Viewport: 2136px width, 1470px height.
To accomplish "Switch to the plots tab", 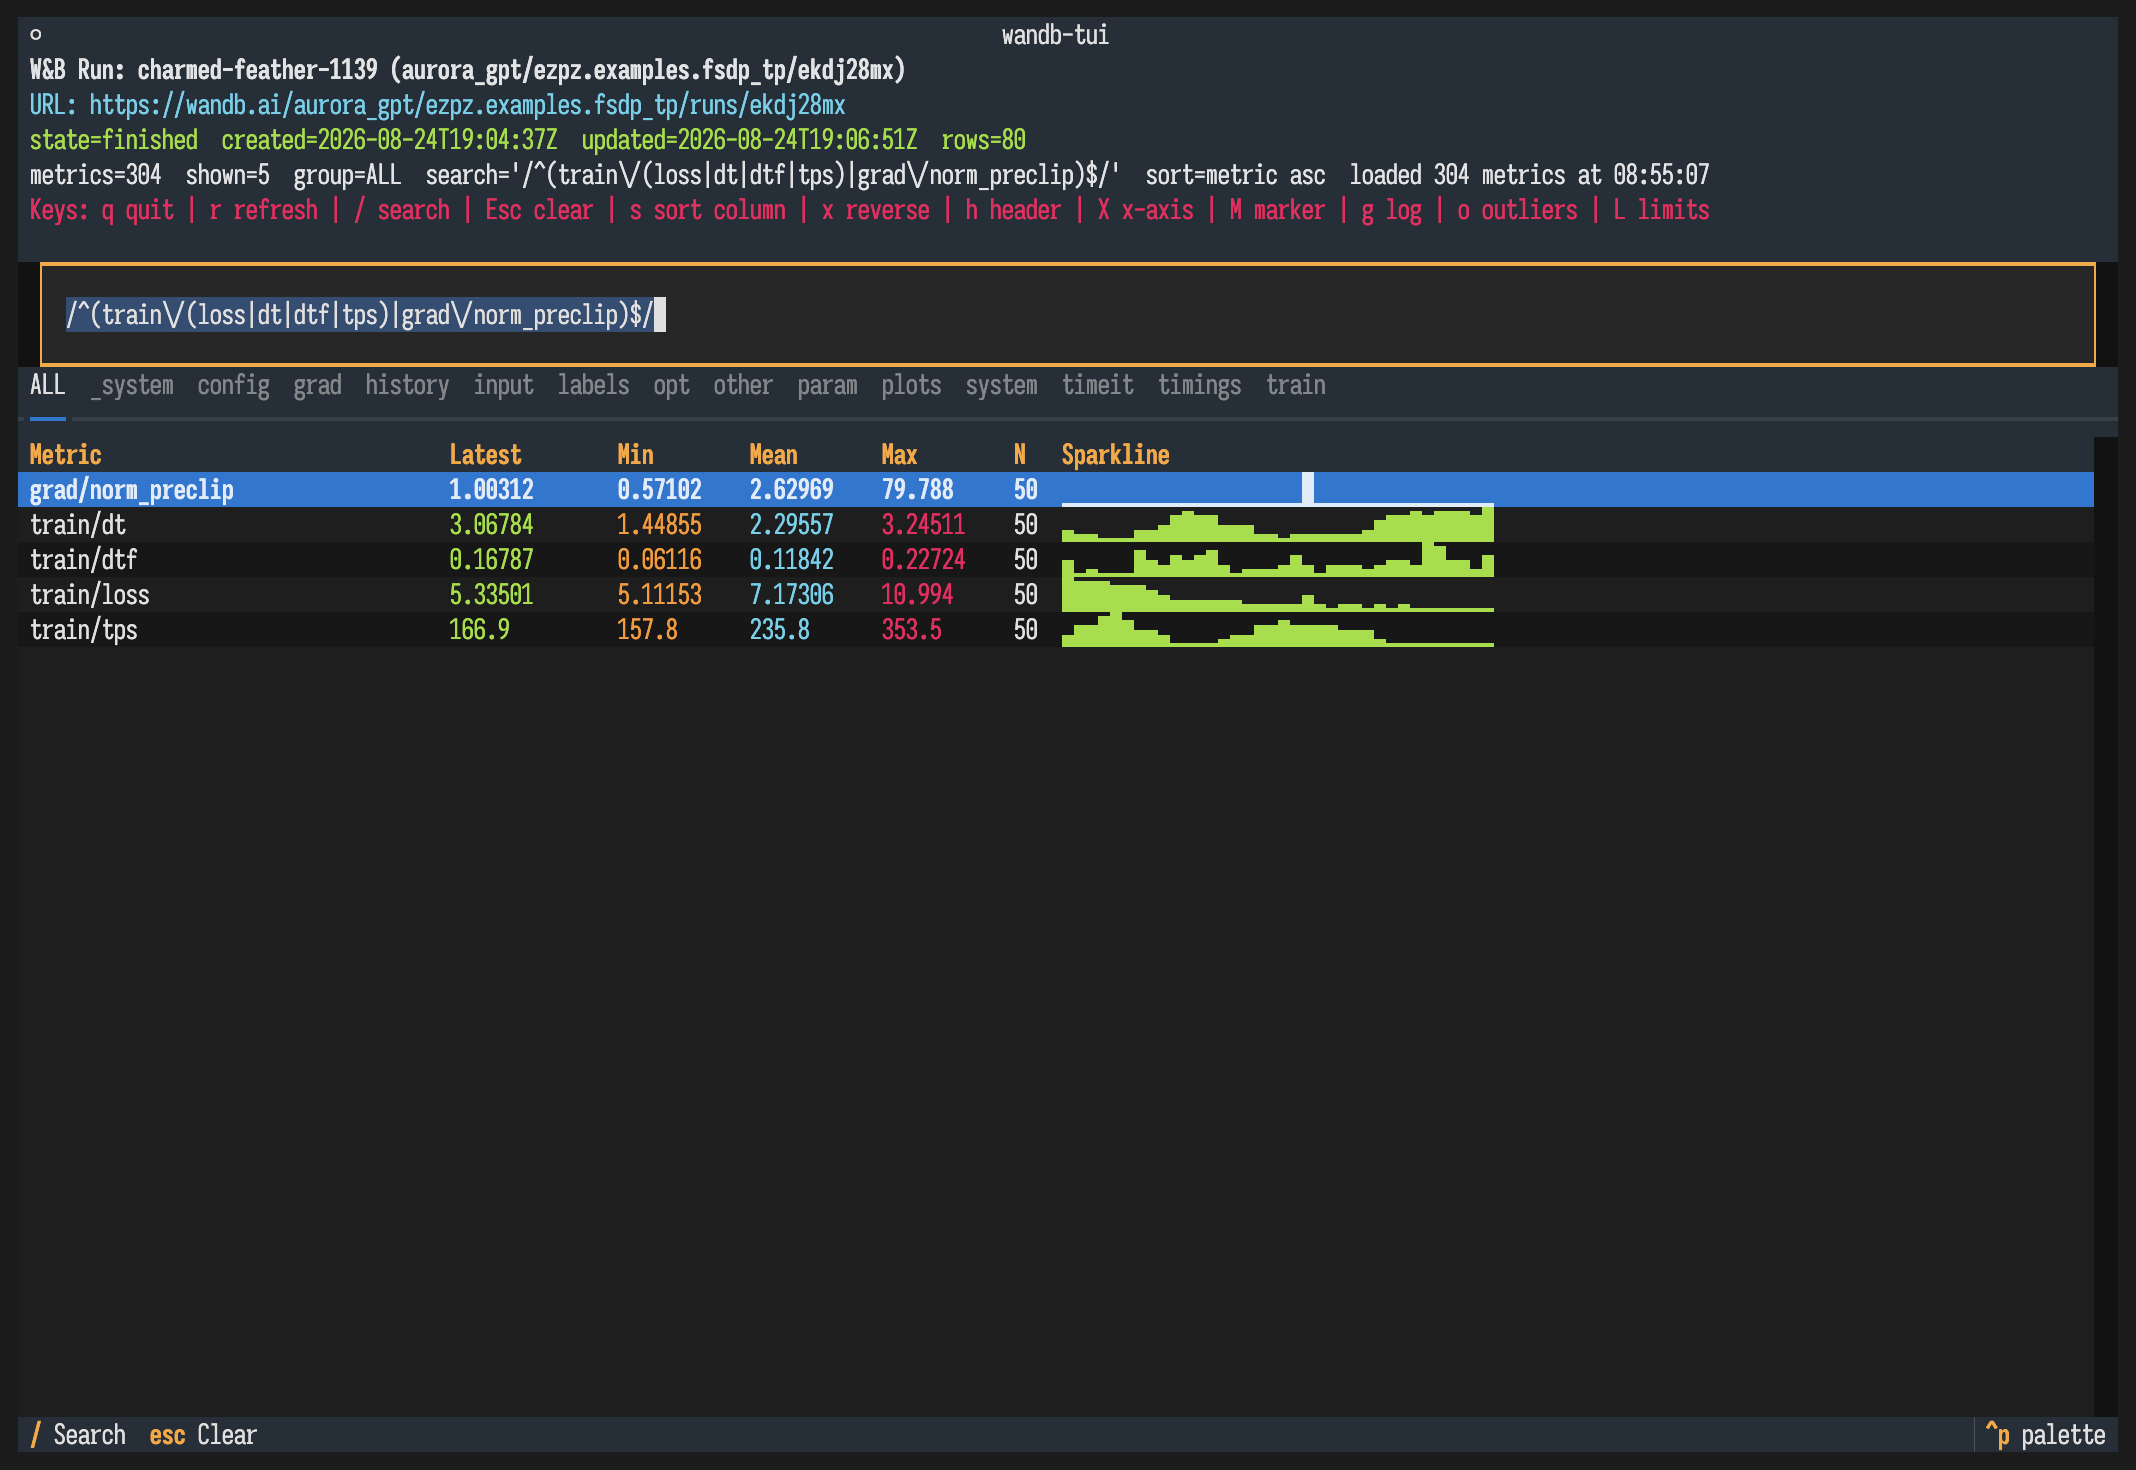I will pyautogui.click(x=912, y=385).
